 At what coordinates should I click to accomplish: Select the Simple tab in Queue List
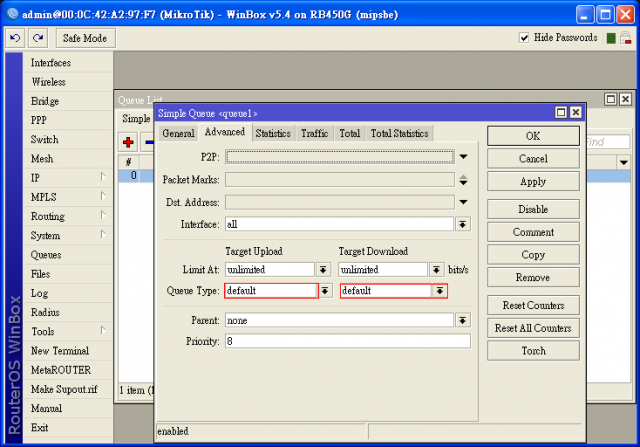tap(136, 119)
